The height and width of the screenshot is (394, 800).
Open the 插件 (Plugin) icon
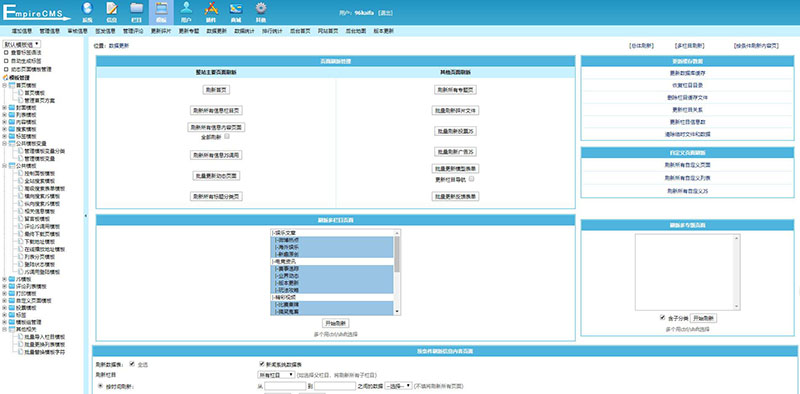[x=211, y=12]
